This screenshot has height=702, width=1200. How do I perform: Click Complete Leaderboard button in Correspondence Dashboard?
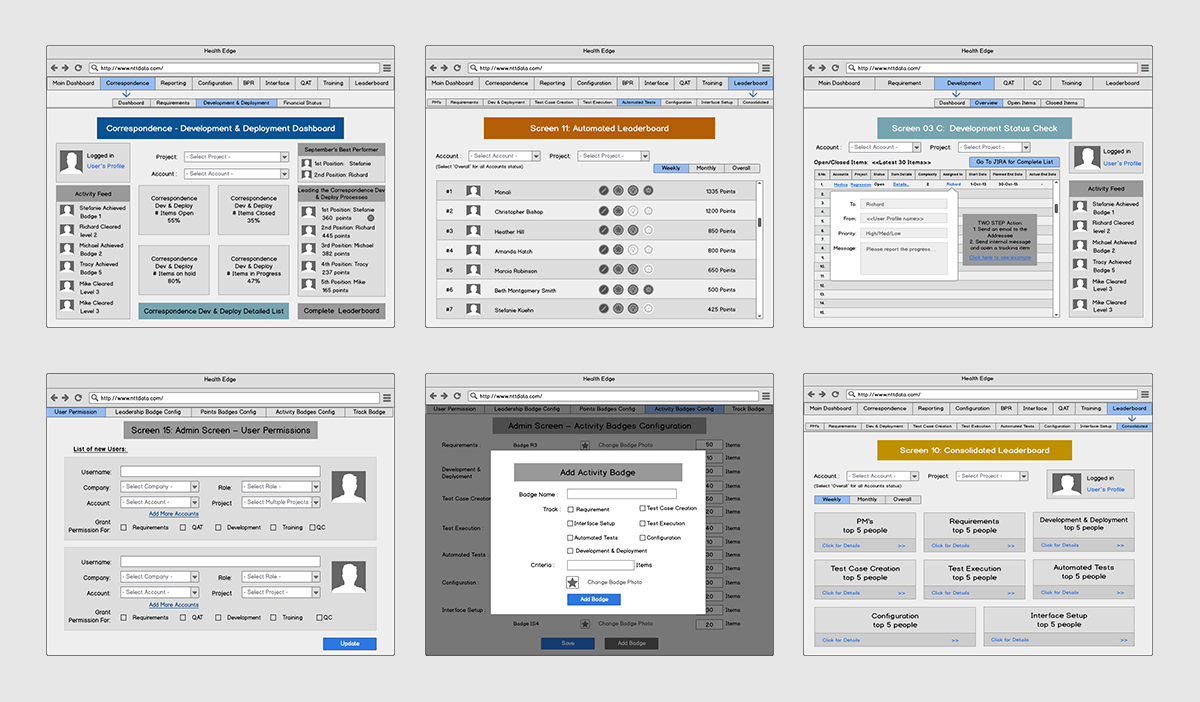click(341, 311)
